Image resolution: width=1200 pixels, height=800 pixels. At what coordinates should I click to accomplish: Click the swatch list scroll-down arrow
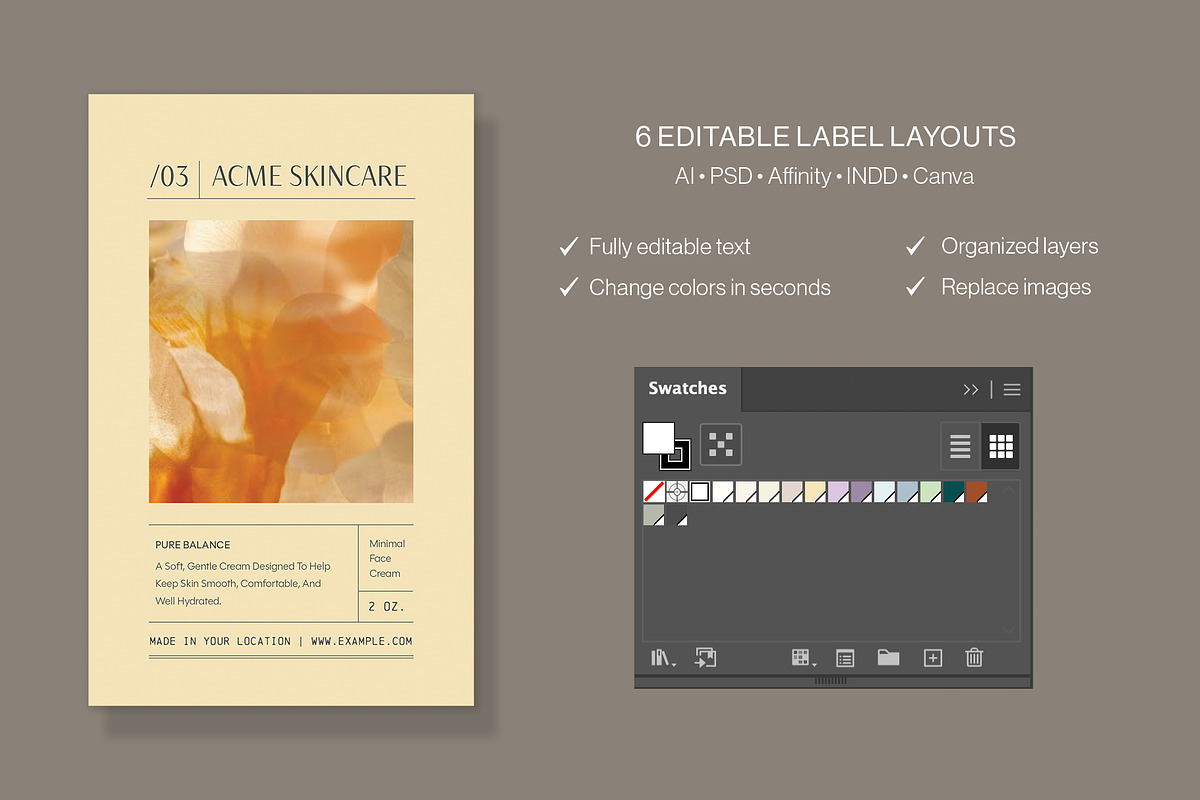(x=1008, y=629)
